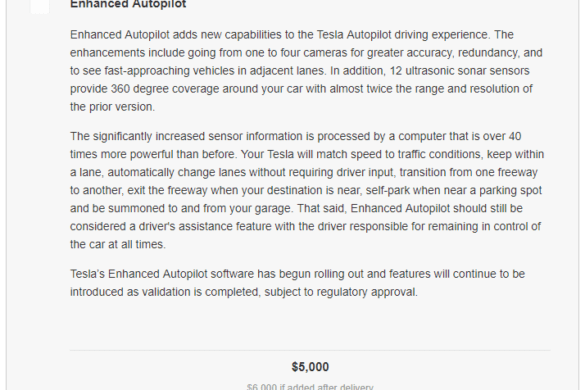Click the $6,000 if added after delivery note
Viewport: 585px width, 390px height.
[x=310, y=387]
